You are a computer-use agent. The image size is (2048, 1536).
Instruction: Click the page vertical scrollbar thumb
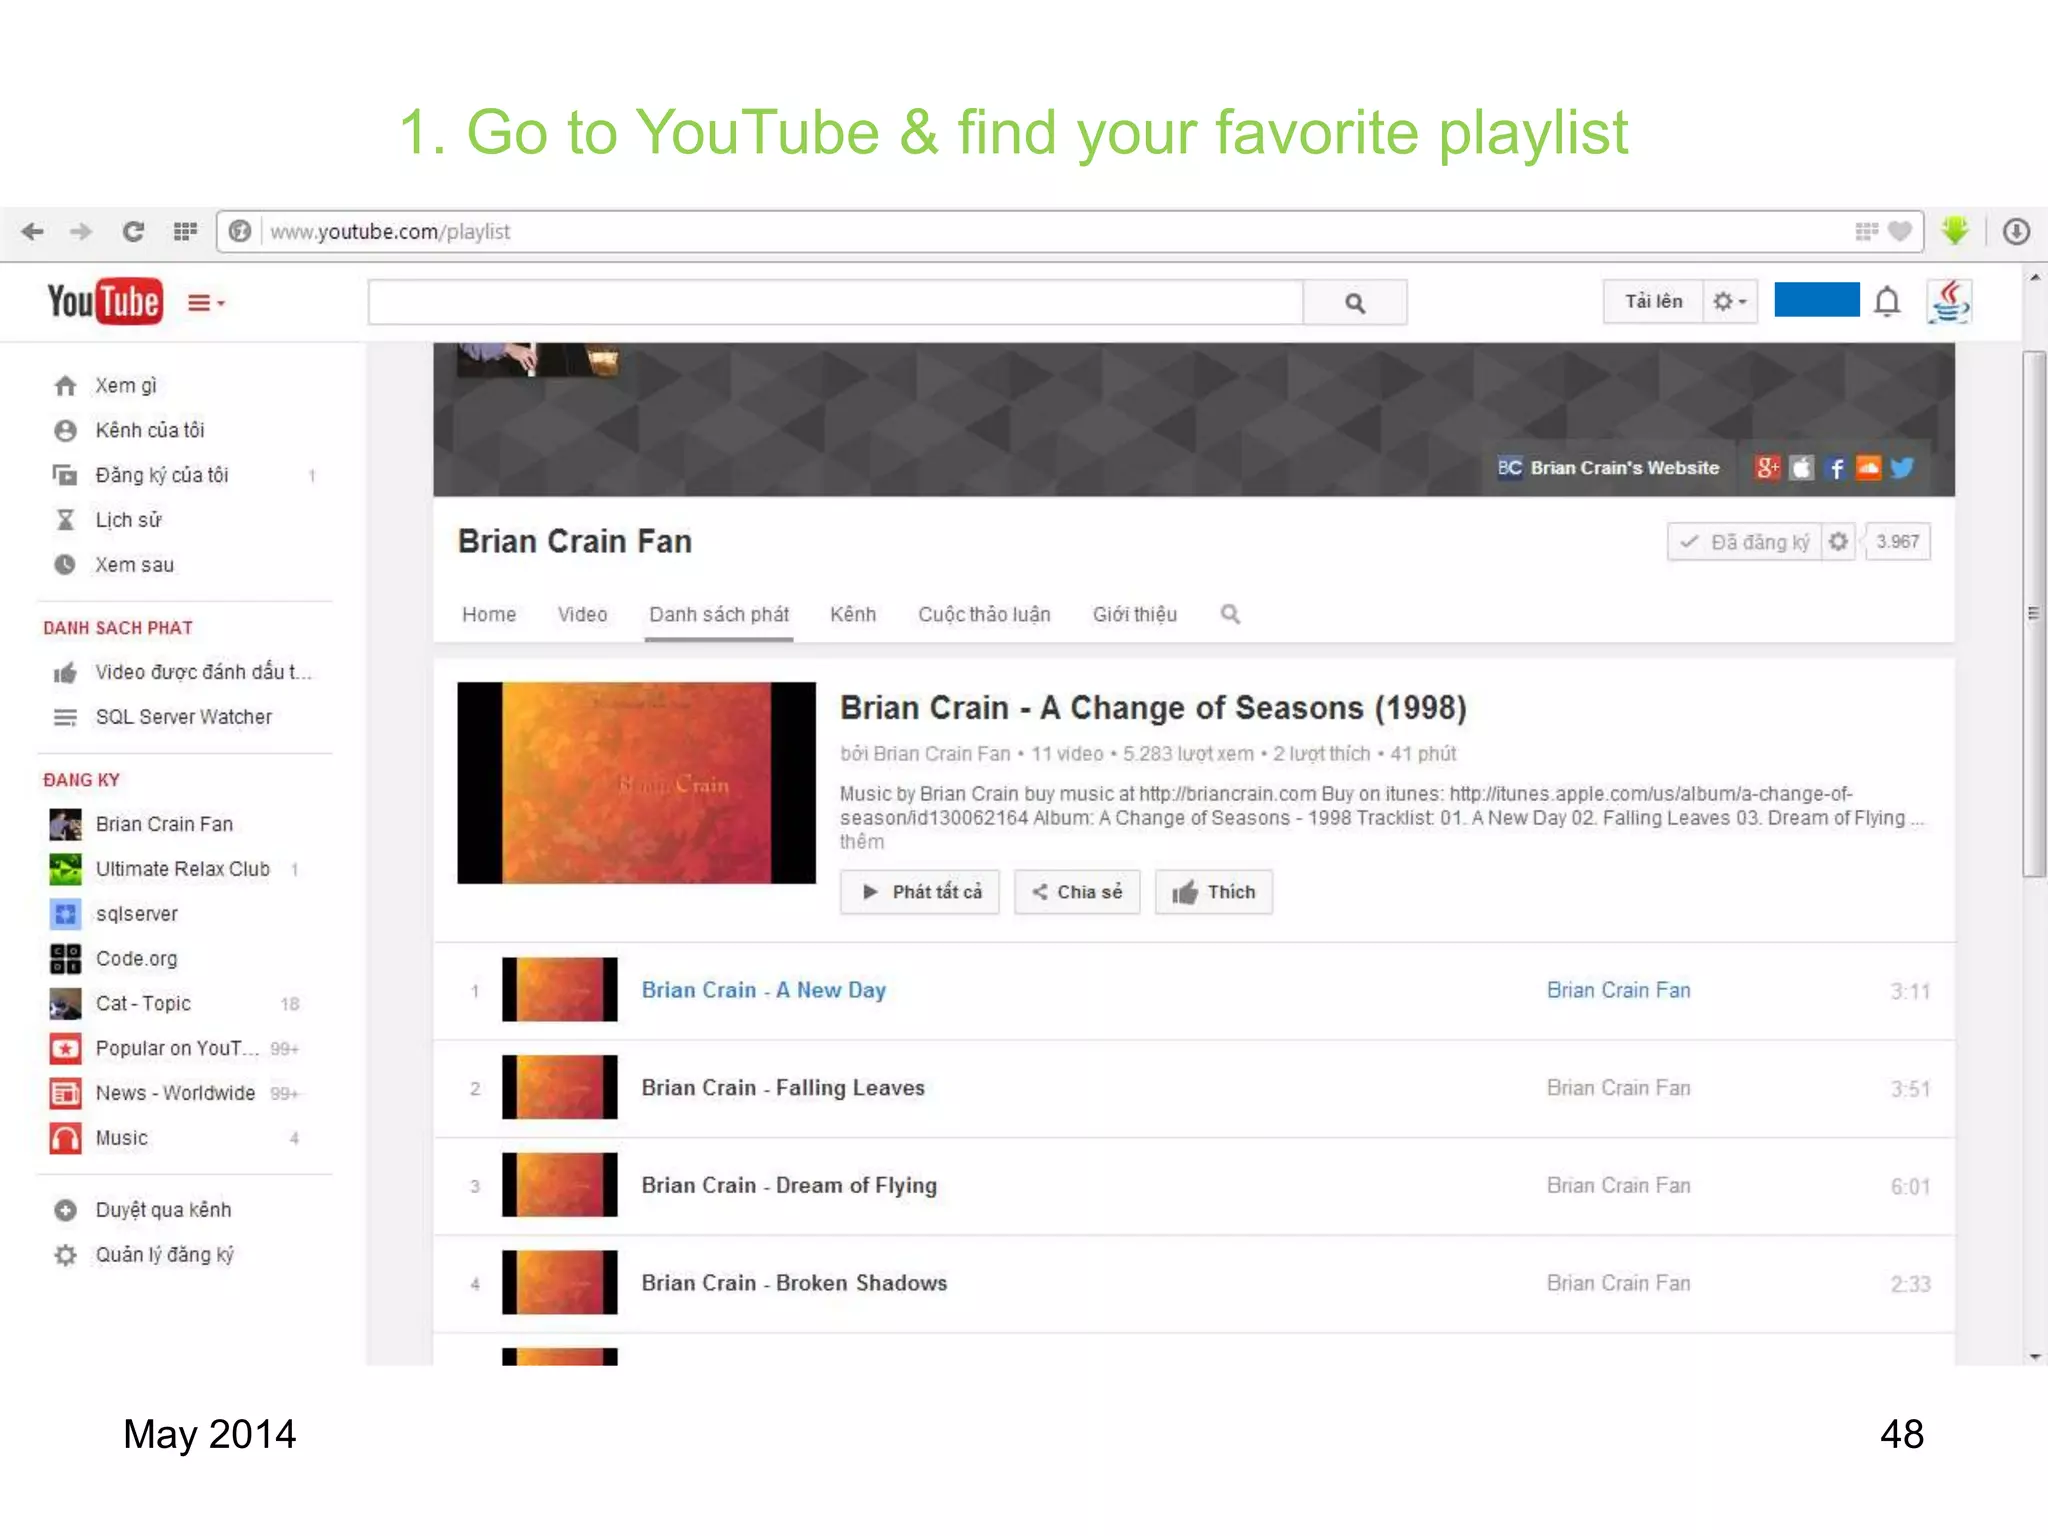[x=2034, y=614]
